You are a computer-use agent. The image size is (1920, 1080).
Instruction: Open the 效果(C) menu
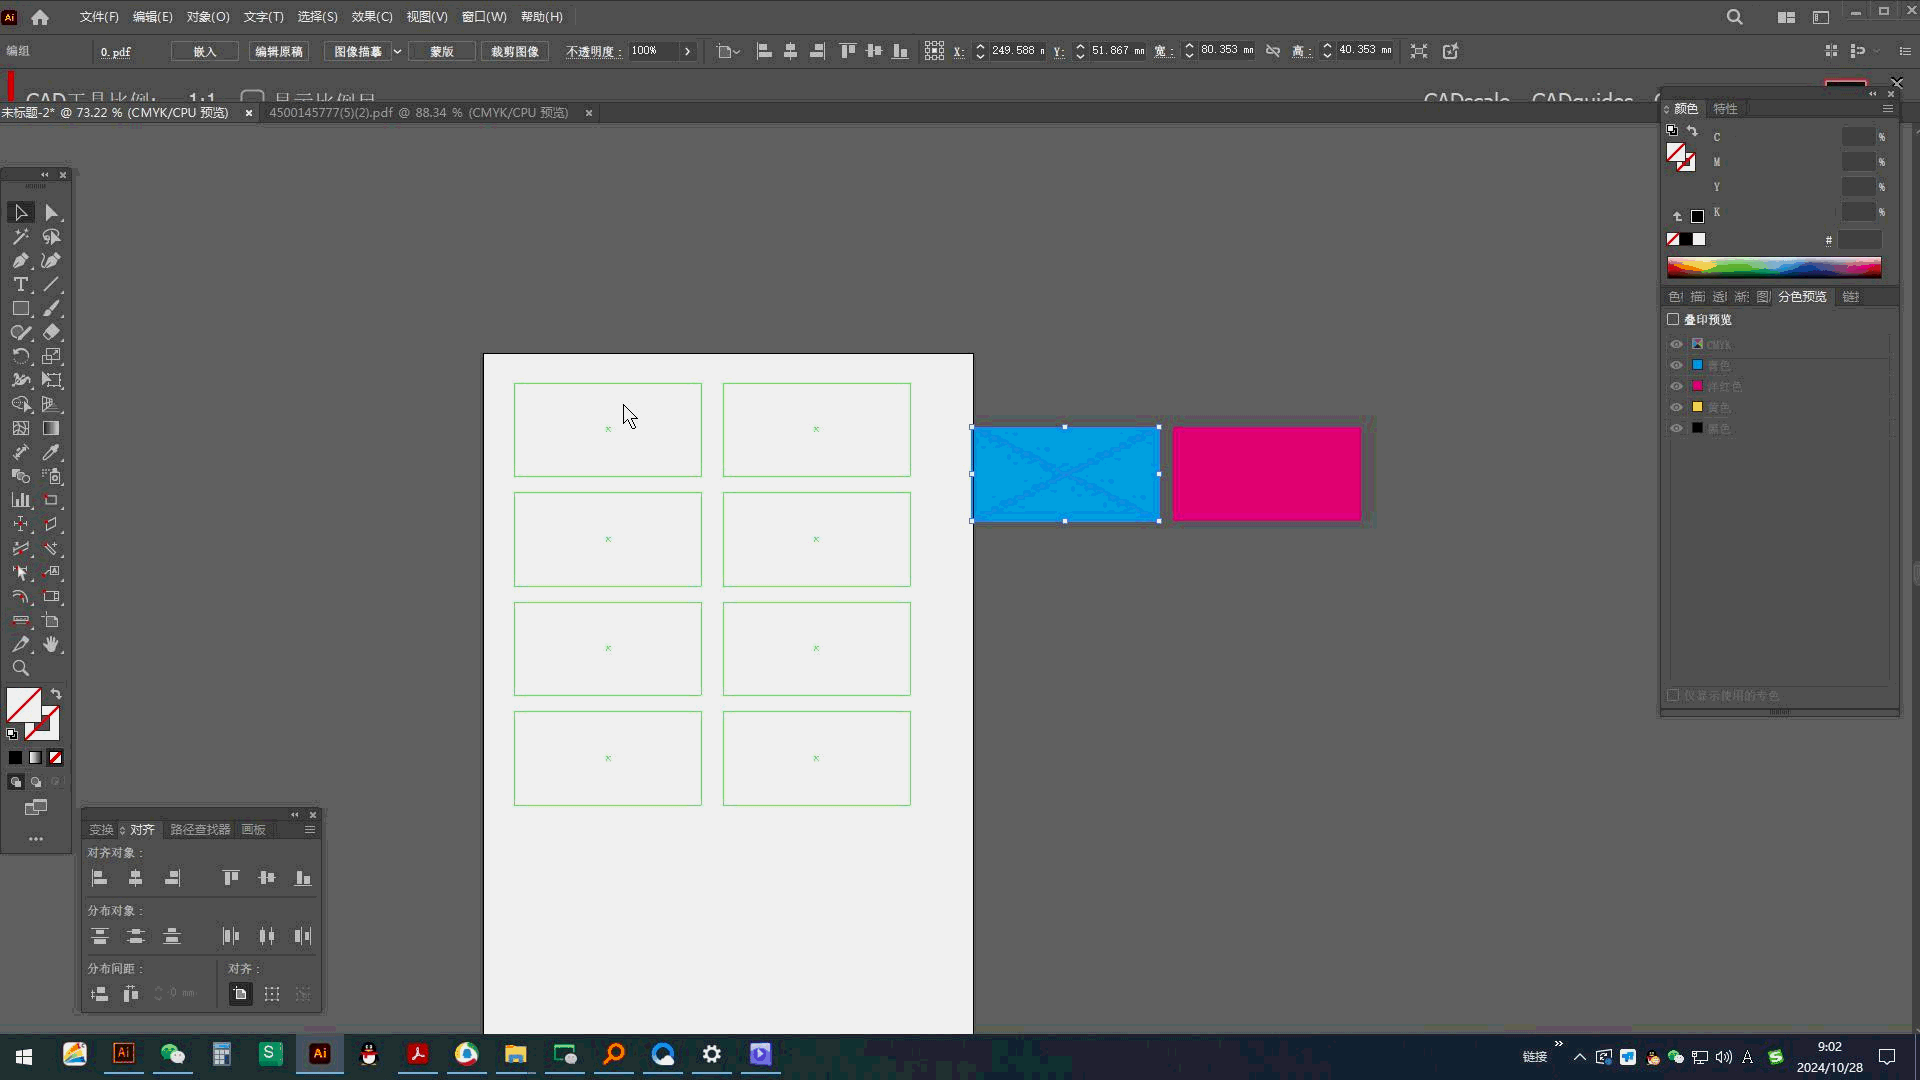[x=372, y=17]
